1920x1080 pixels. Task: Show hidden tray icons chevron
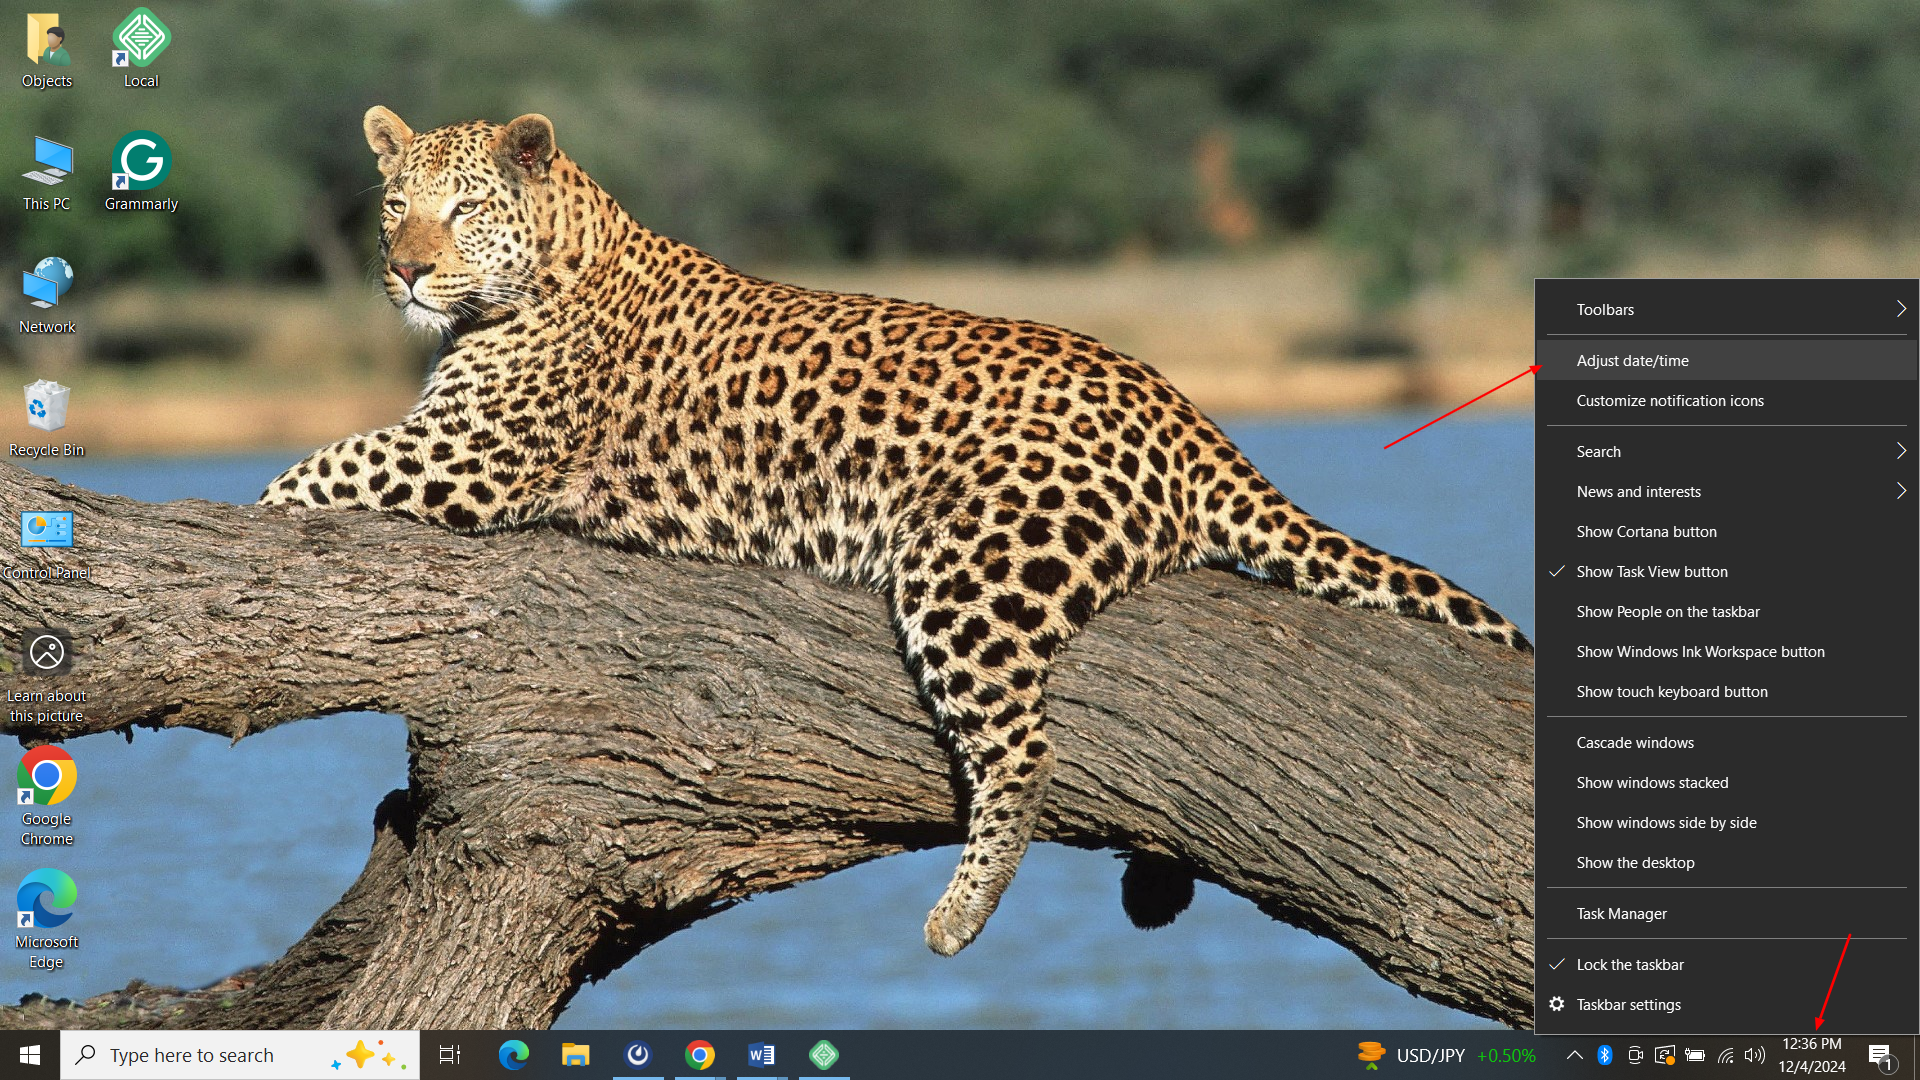click(1574, 1055)
